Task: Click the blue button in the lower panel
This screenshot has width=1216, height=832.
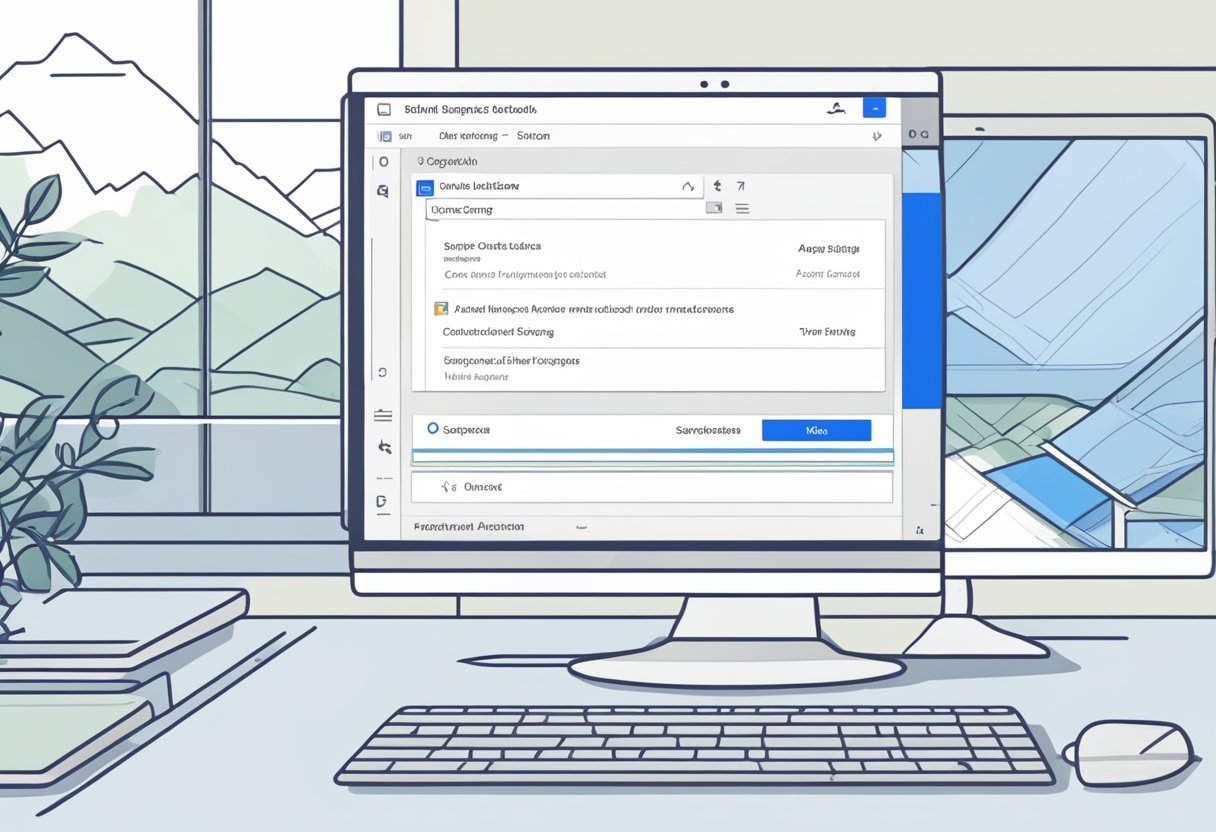Action: click(816, 430)
